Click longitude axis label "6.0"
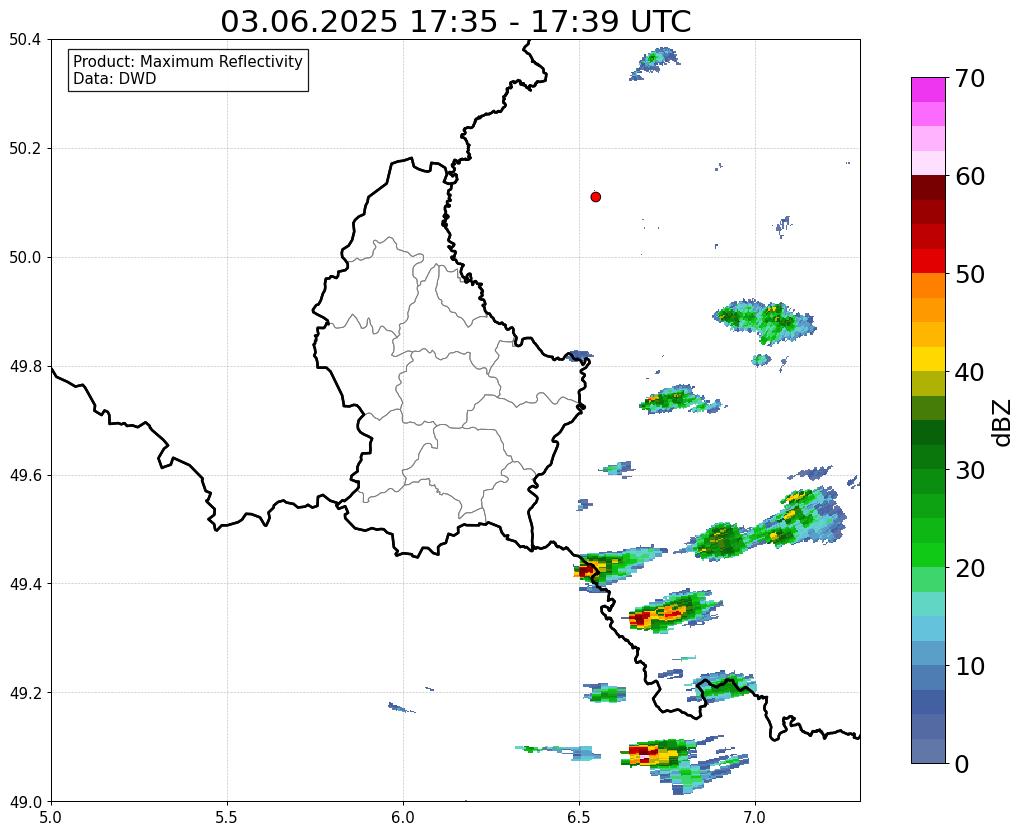The height and width of the screenshot is (834, 1023). (x=403, y=817)
